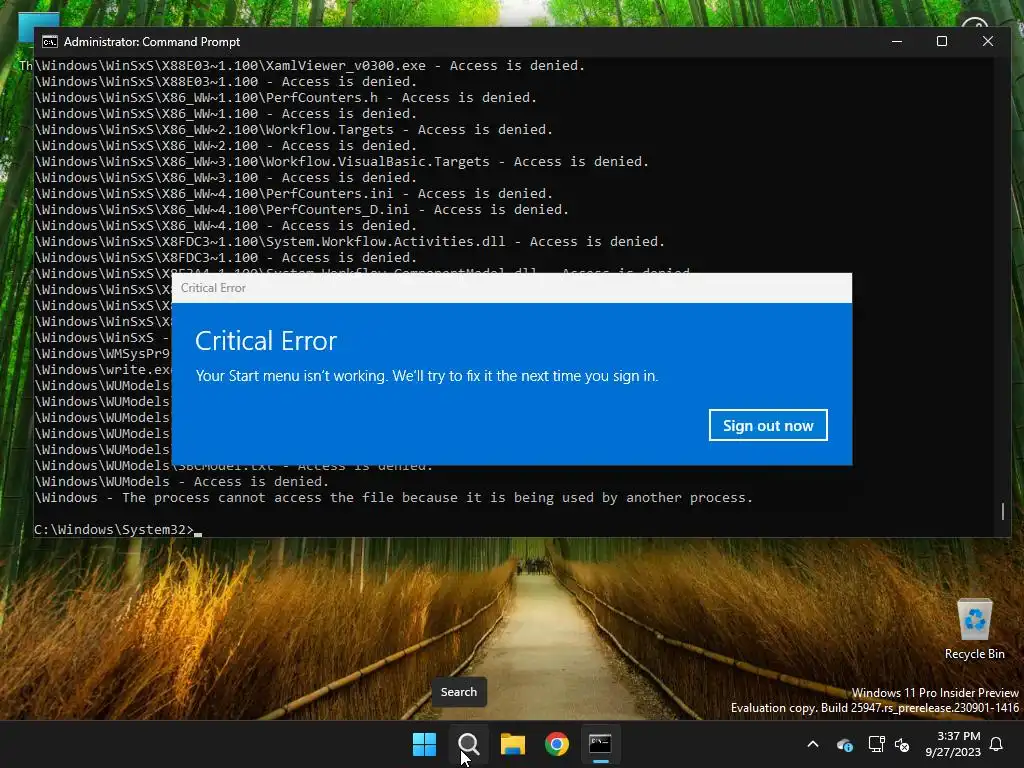Click the Critical Error dialog title bar
Screen dimensions: 1024x768
(511, 288)
